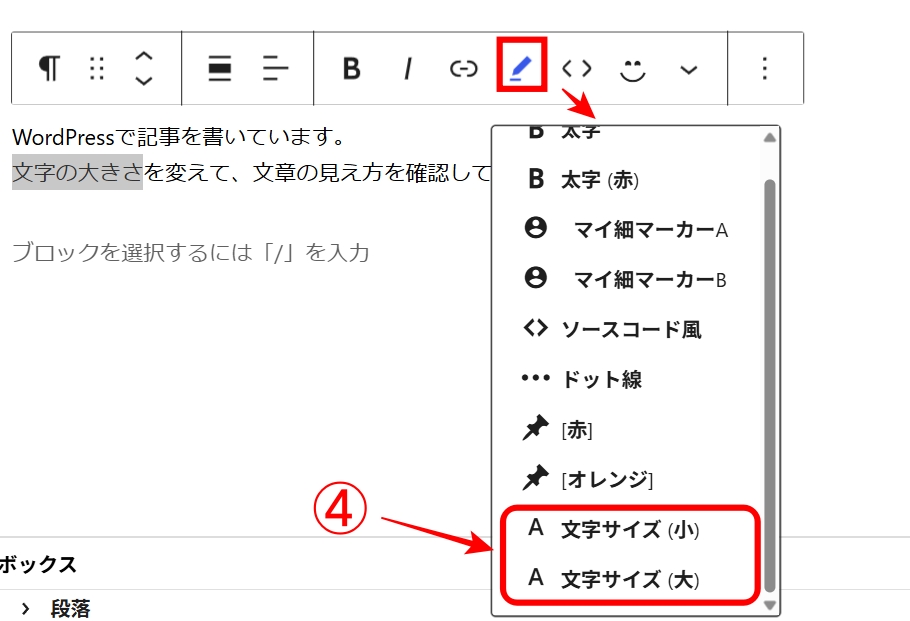Move block down with the down chevron

tap(143, 80)
